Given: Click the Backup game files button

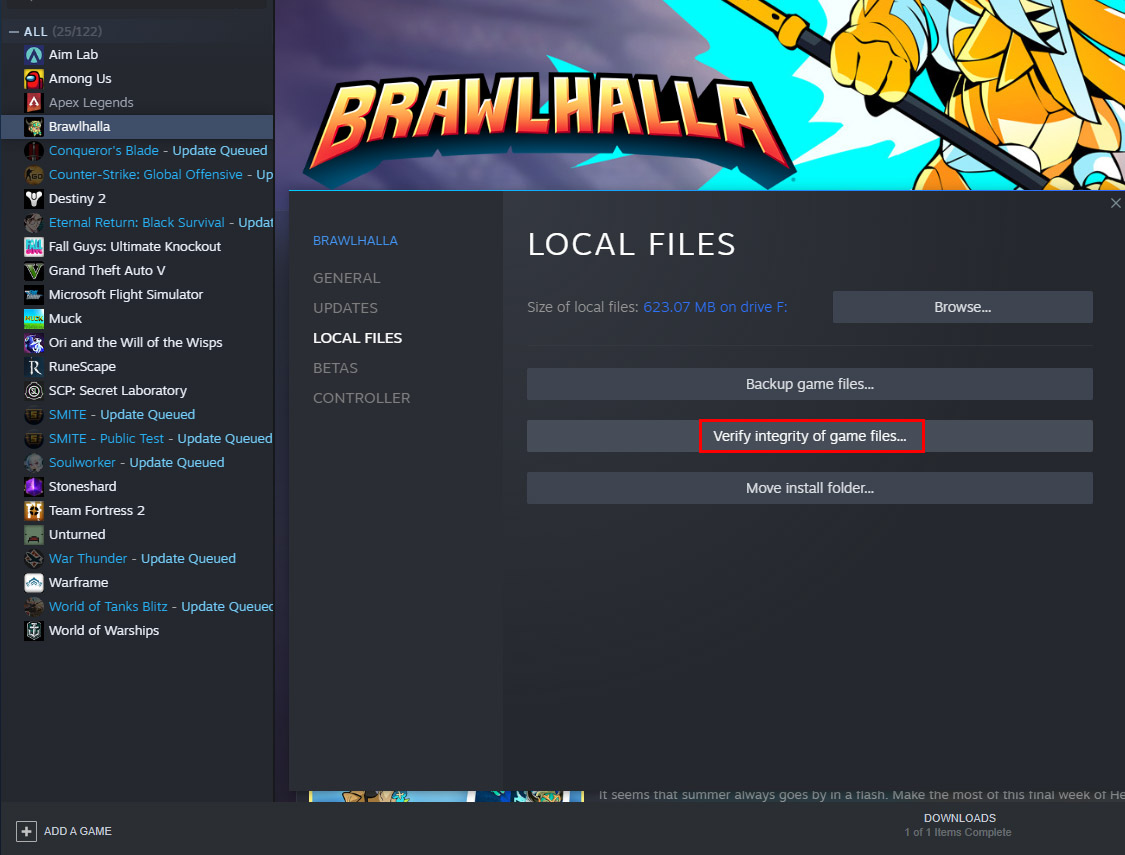Looking at the screenshot, I should pyautogui.click(x=810, y=383).
